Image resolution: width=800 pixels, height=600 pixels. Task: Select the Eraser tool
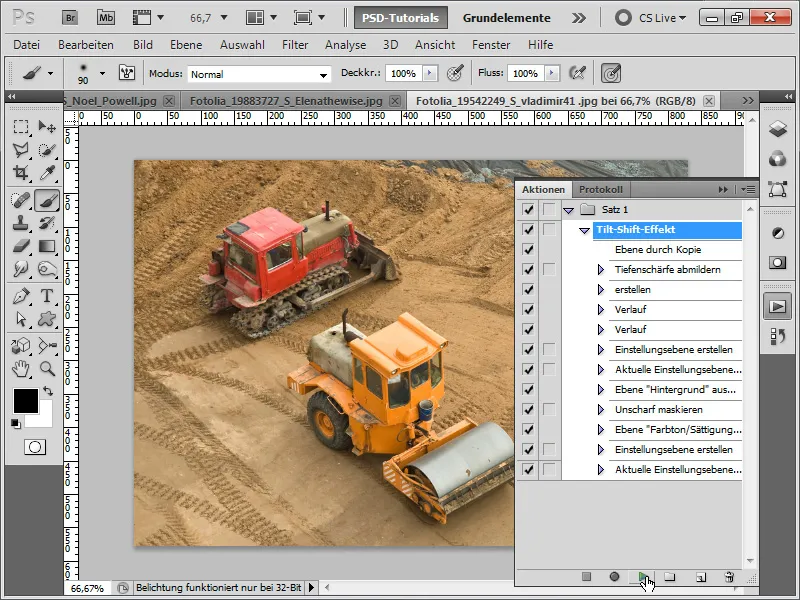point(21,246)
